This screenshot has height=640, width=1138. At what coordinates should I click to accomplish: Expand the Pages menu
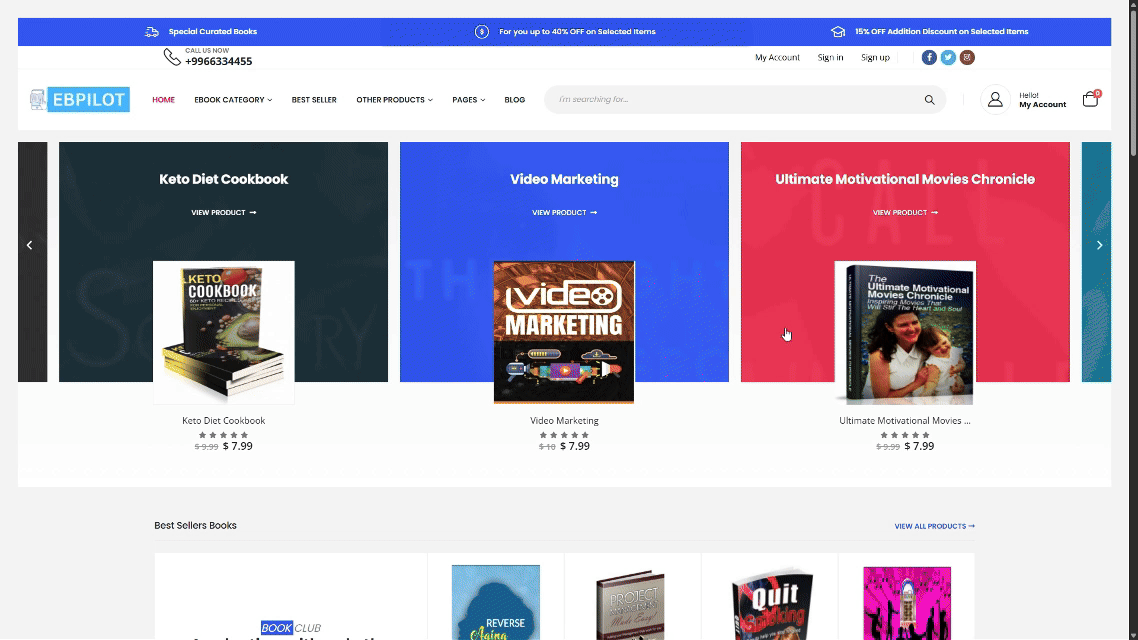(x=468, y=99)
